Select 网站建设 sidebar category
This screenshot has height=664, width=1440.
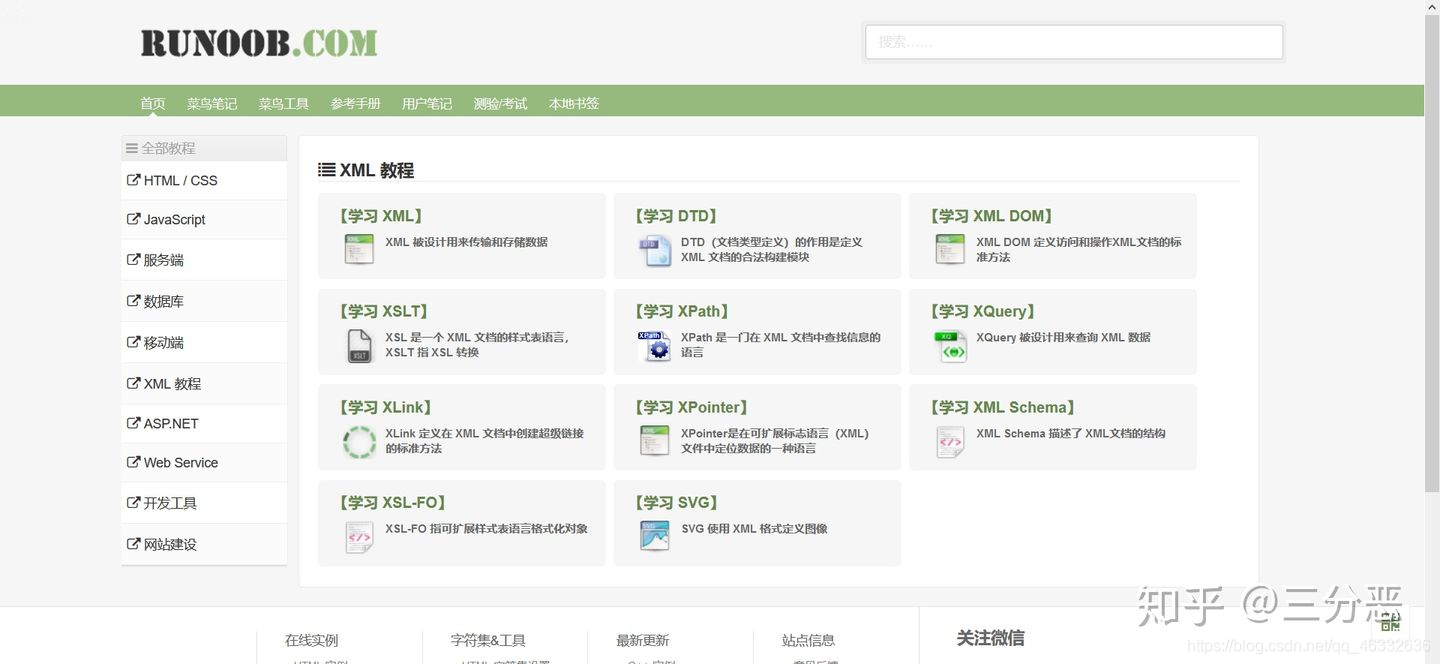pyautogui.click(x=204, y=544)
